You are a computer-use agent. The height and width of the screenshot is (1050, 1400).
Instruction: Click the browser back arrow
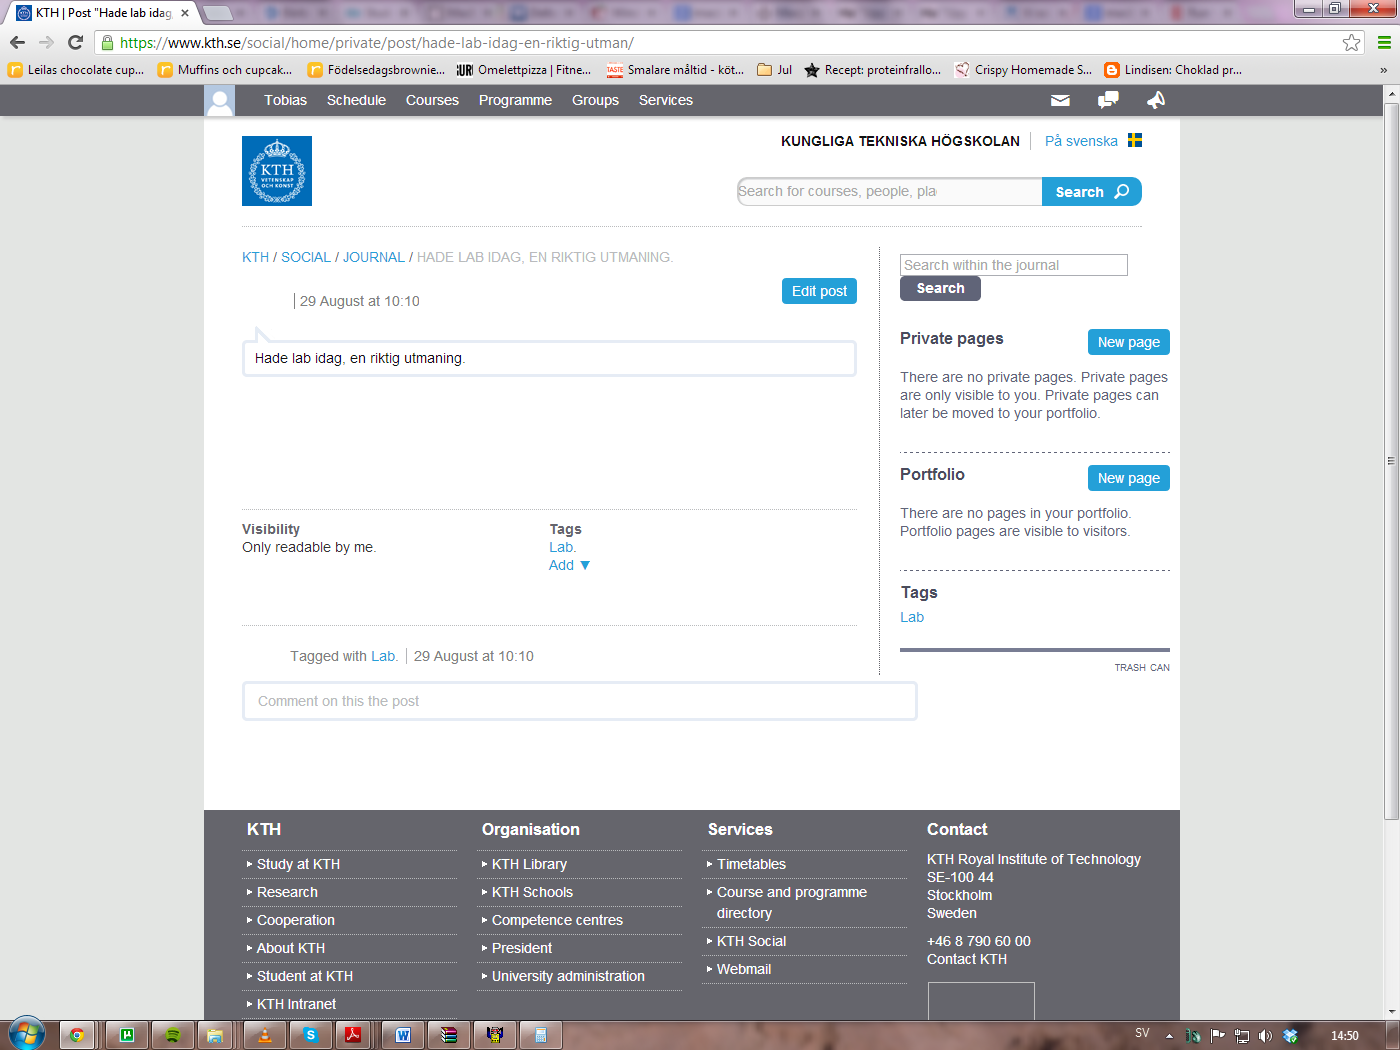coord(17,42)
